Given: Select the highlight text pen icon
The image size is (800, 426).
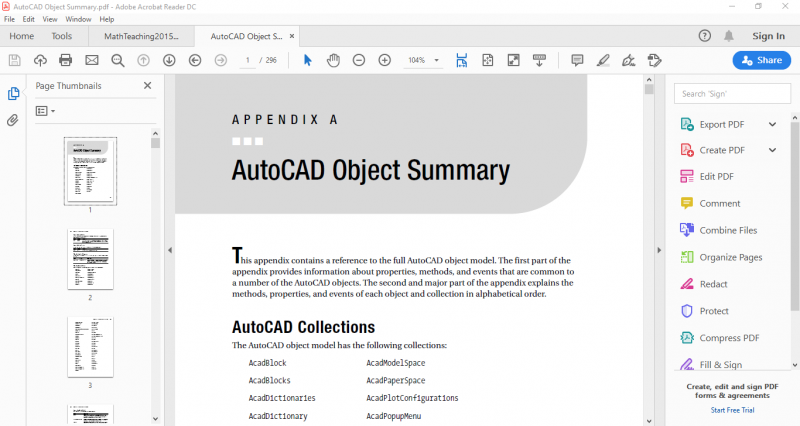Looking at the screenshot, I should [603, 60].
